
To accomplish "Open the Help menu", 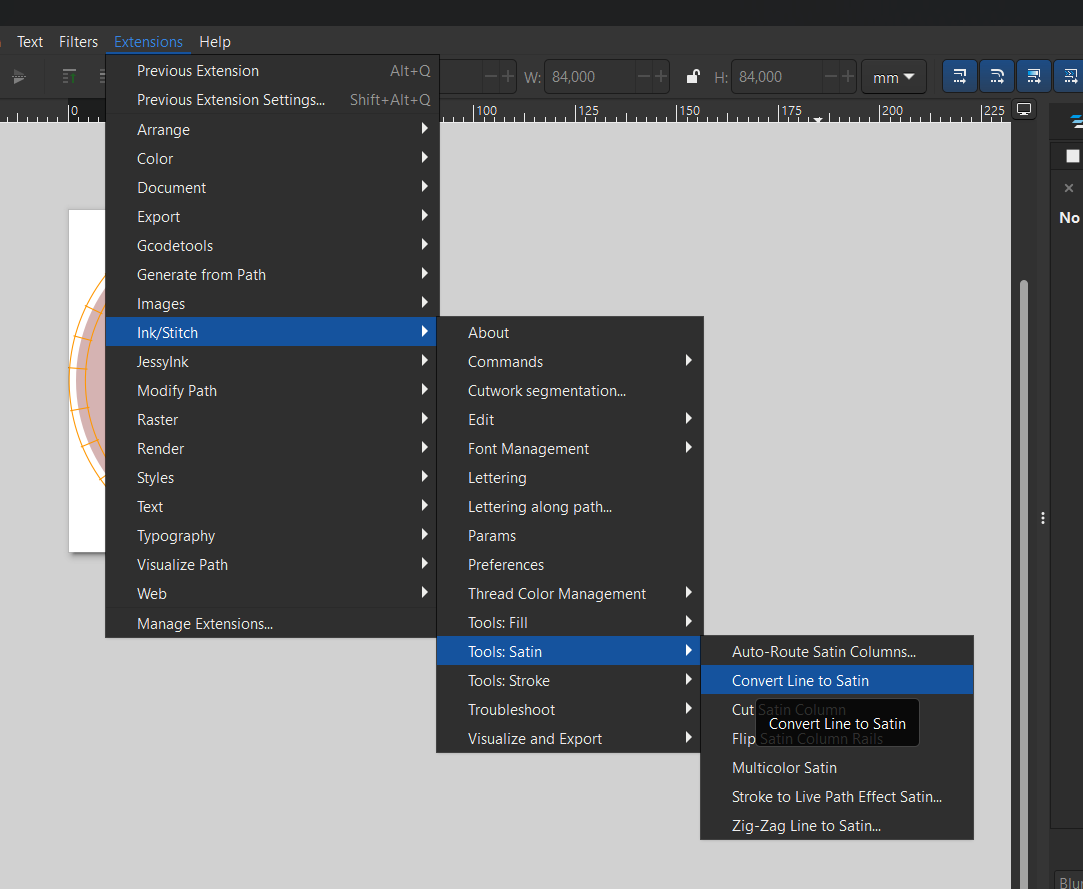I will 215,42.
